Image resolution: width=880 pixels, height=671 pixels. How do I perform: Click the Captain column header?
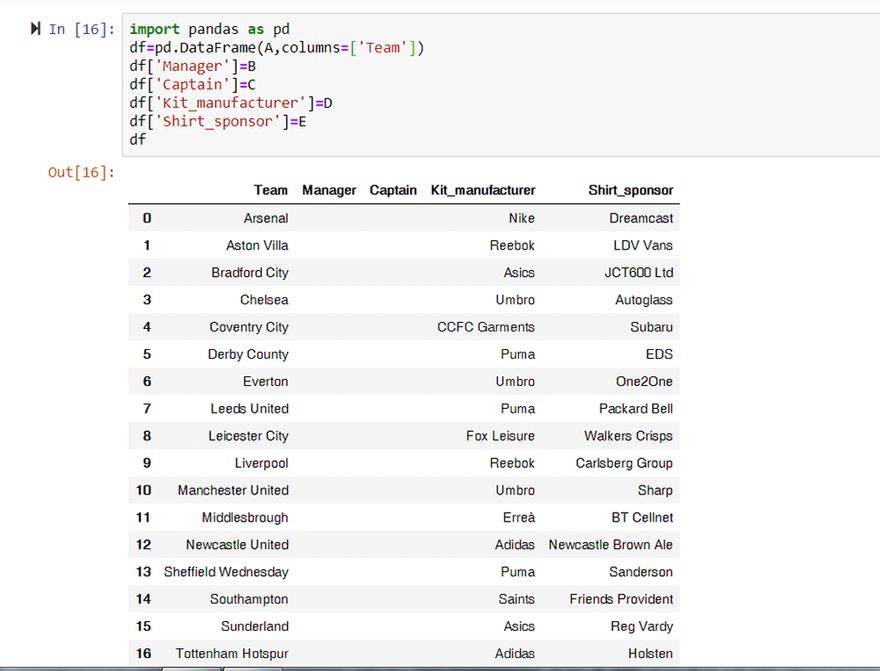393,190
